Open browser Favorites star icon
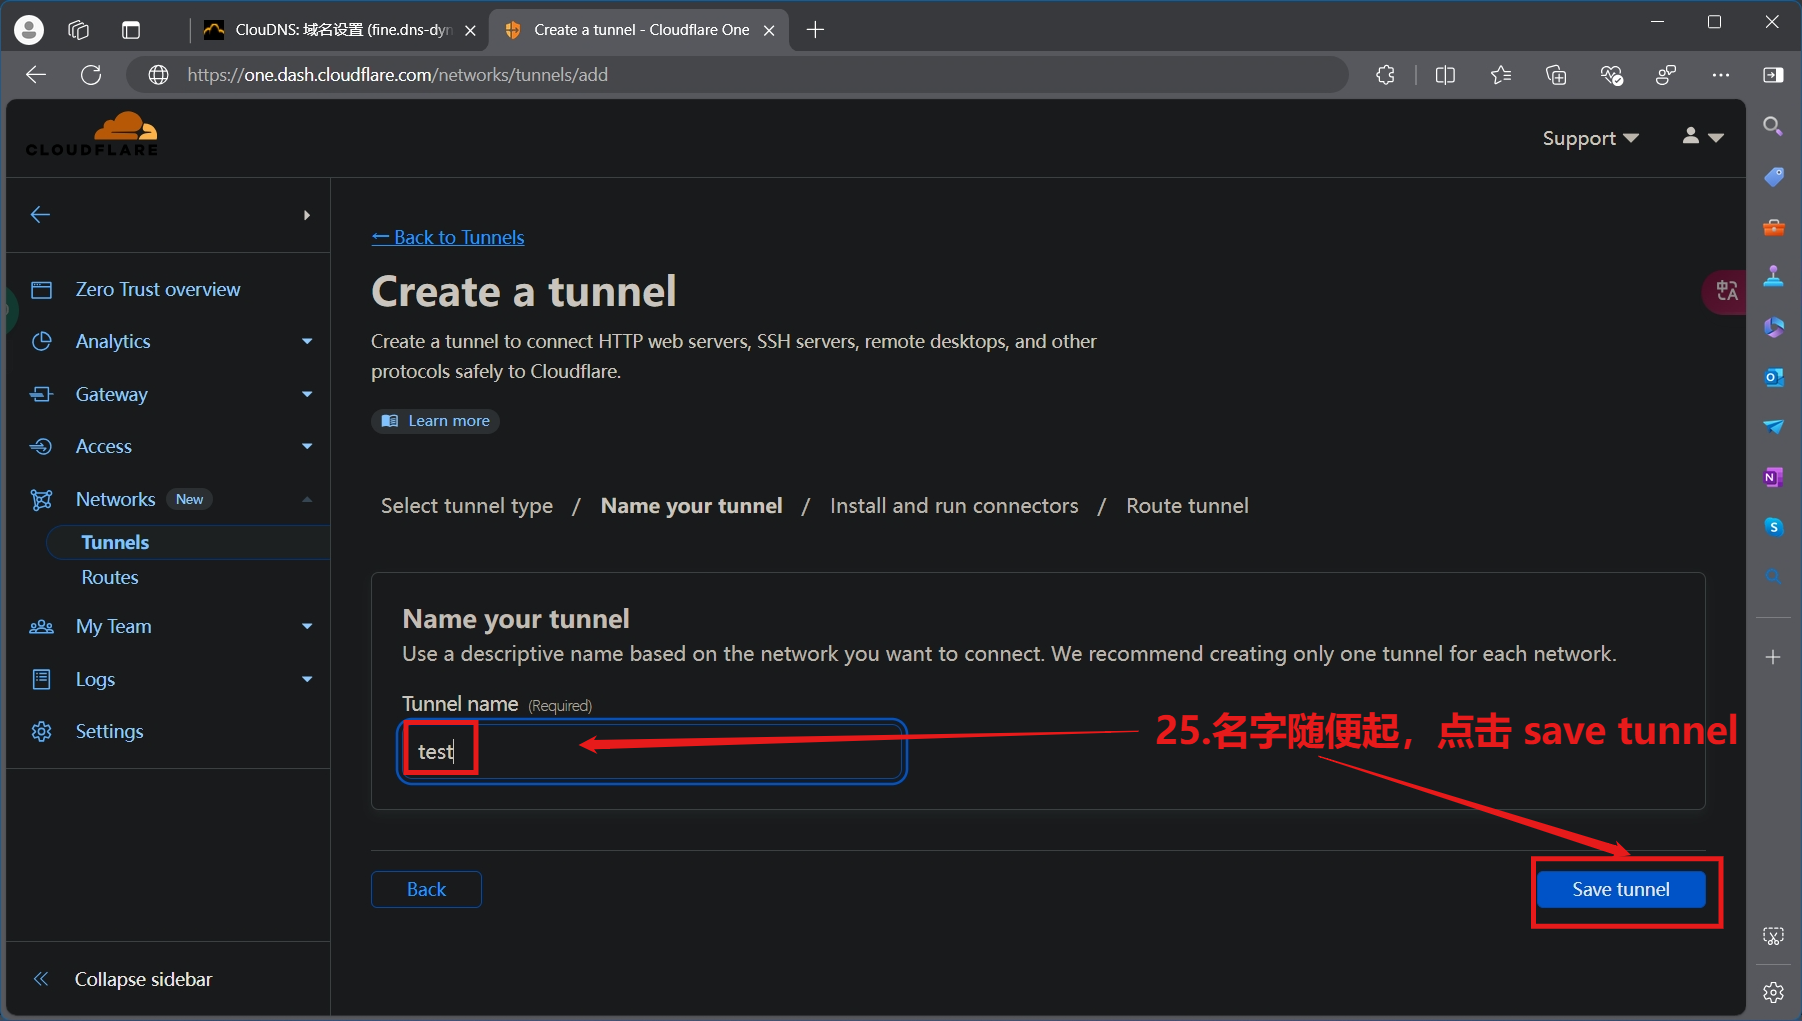Image resolution: width=1802 pixels, height=1021 pixels. pos(1500,75)
